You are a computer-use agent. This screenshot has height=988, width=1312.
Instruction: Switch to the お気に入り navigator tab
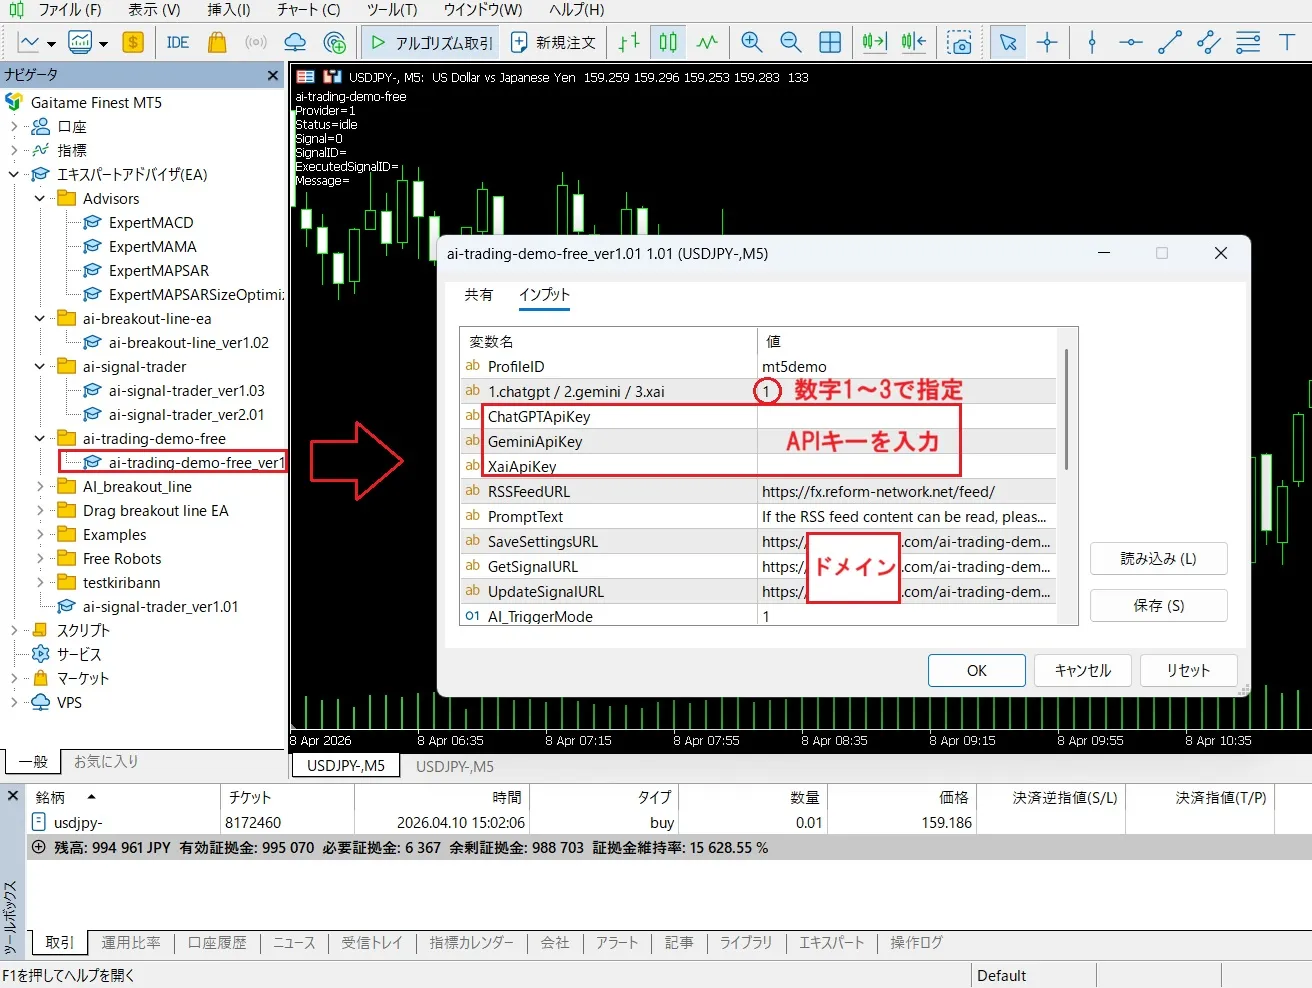[x=106, y=762]
